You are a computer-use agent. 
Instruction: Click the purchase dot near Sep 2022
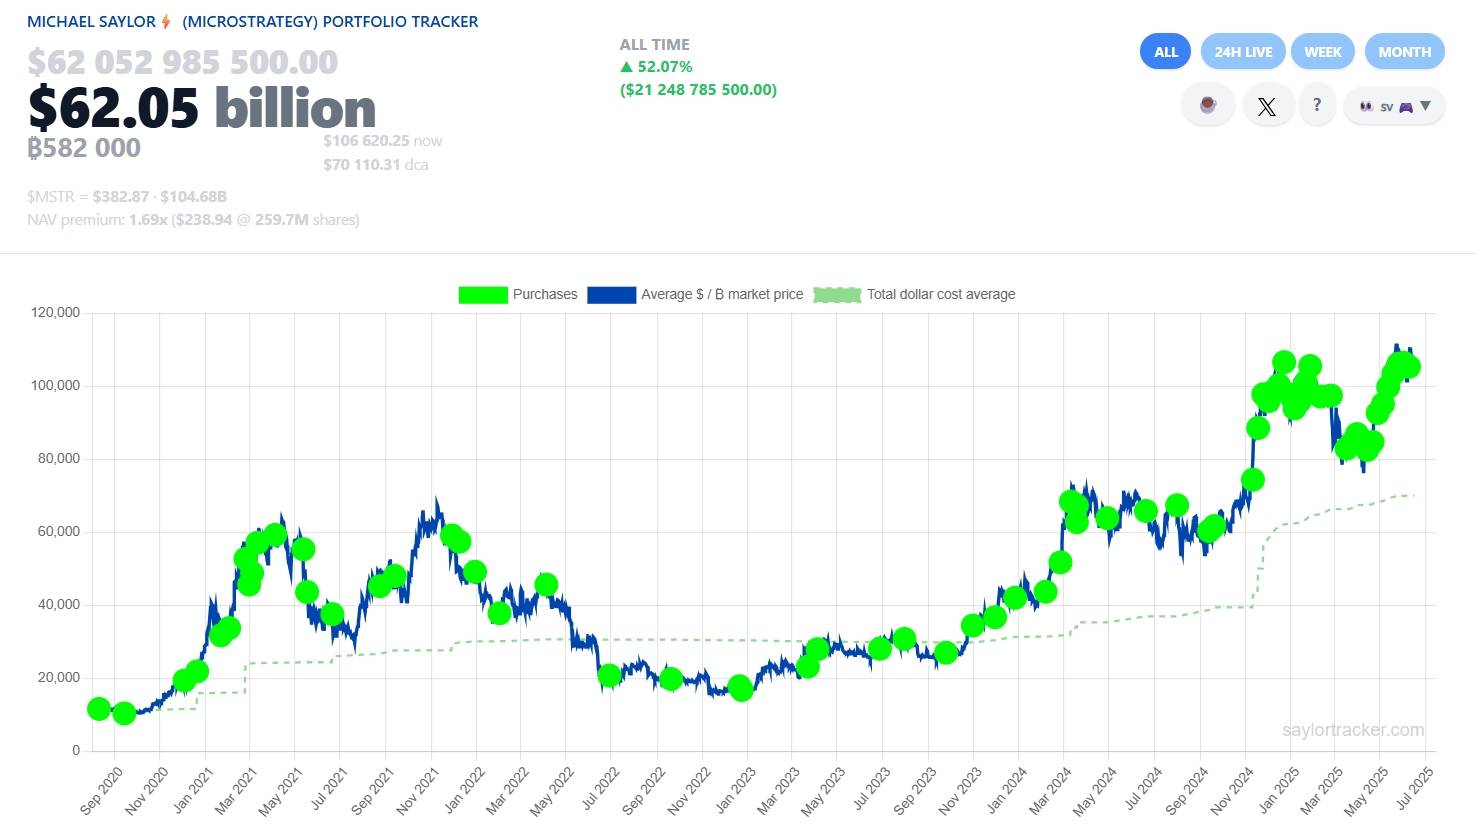pos(671,679)
